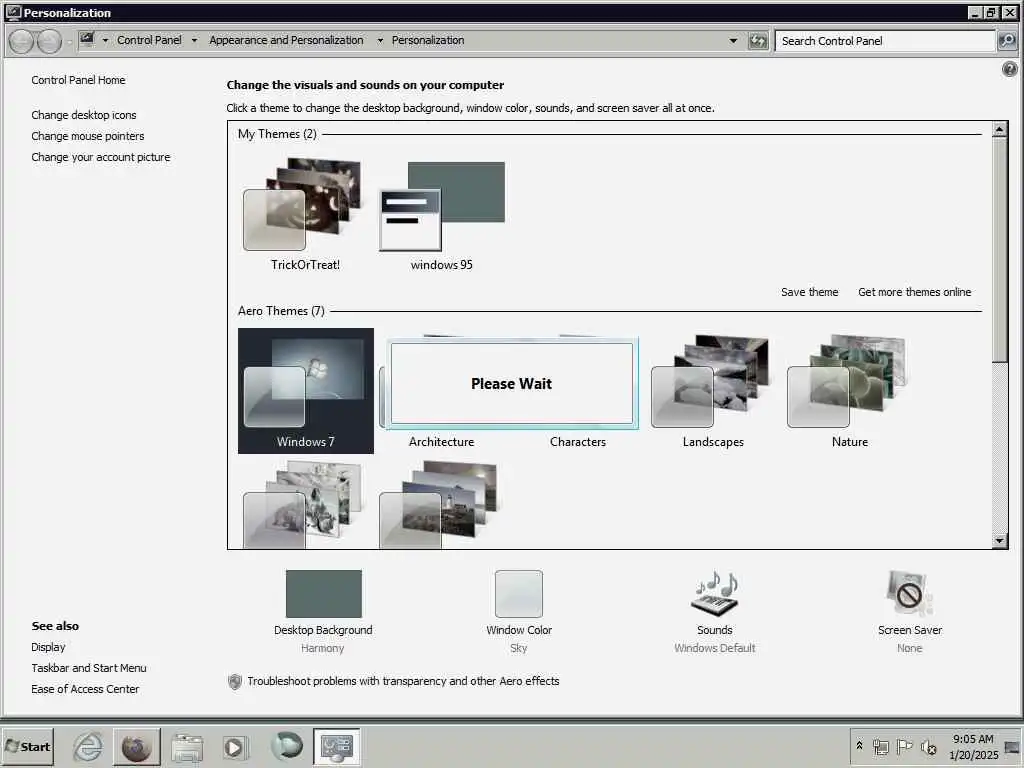
Task: Launch Internet Explorer from taskbar
Action: coord(88,746)
